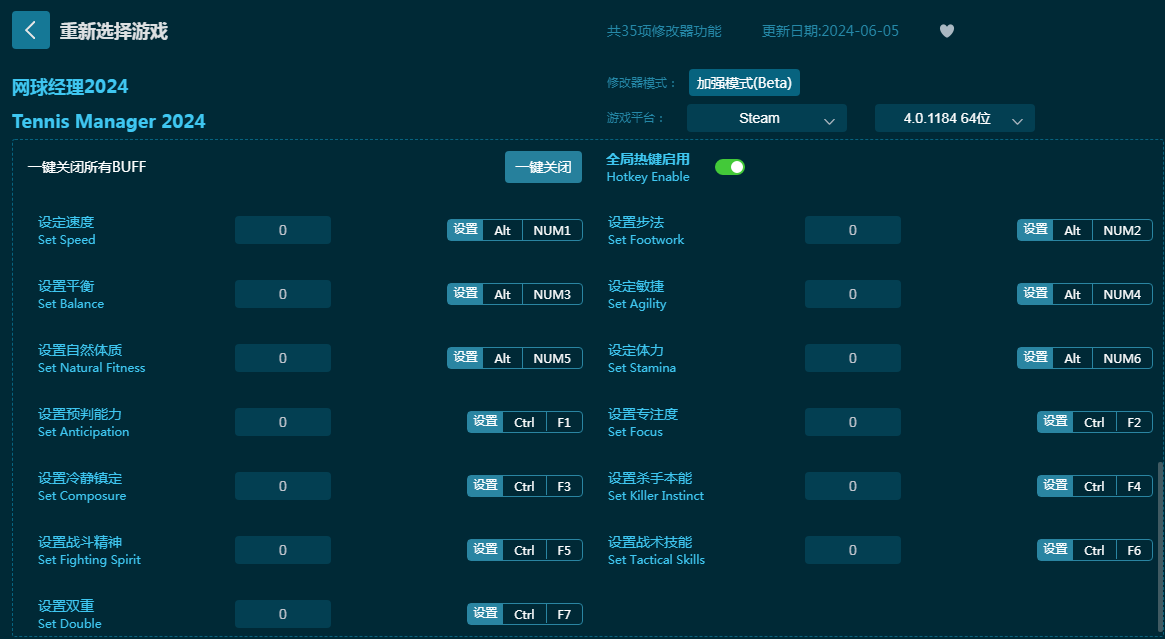Click the Set Composure value field
This screenshot has width=1165, height=639.
[283, 486]
